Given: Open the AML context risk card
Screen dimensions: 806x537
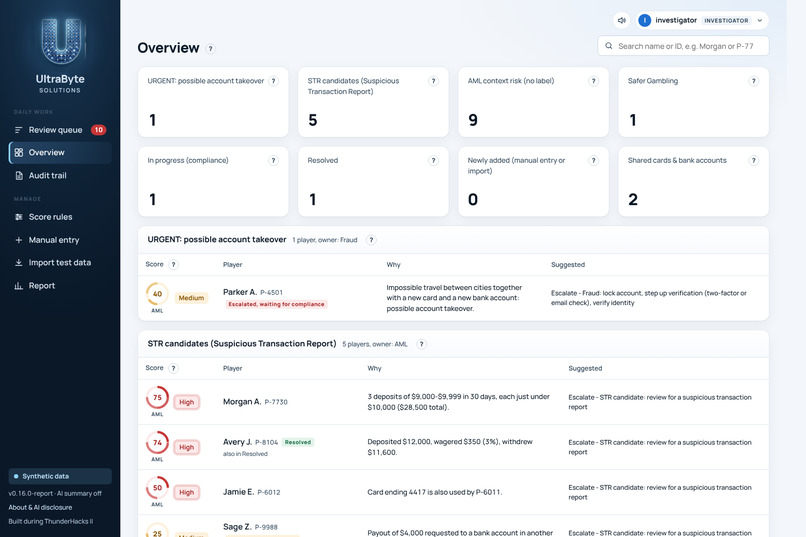Looking at the screenshot, I should [534, 102].
